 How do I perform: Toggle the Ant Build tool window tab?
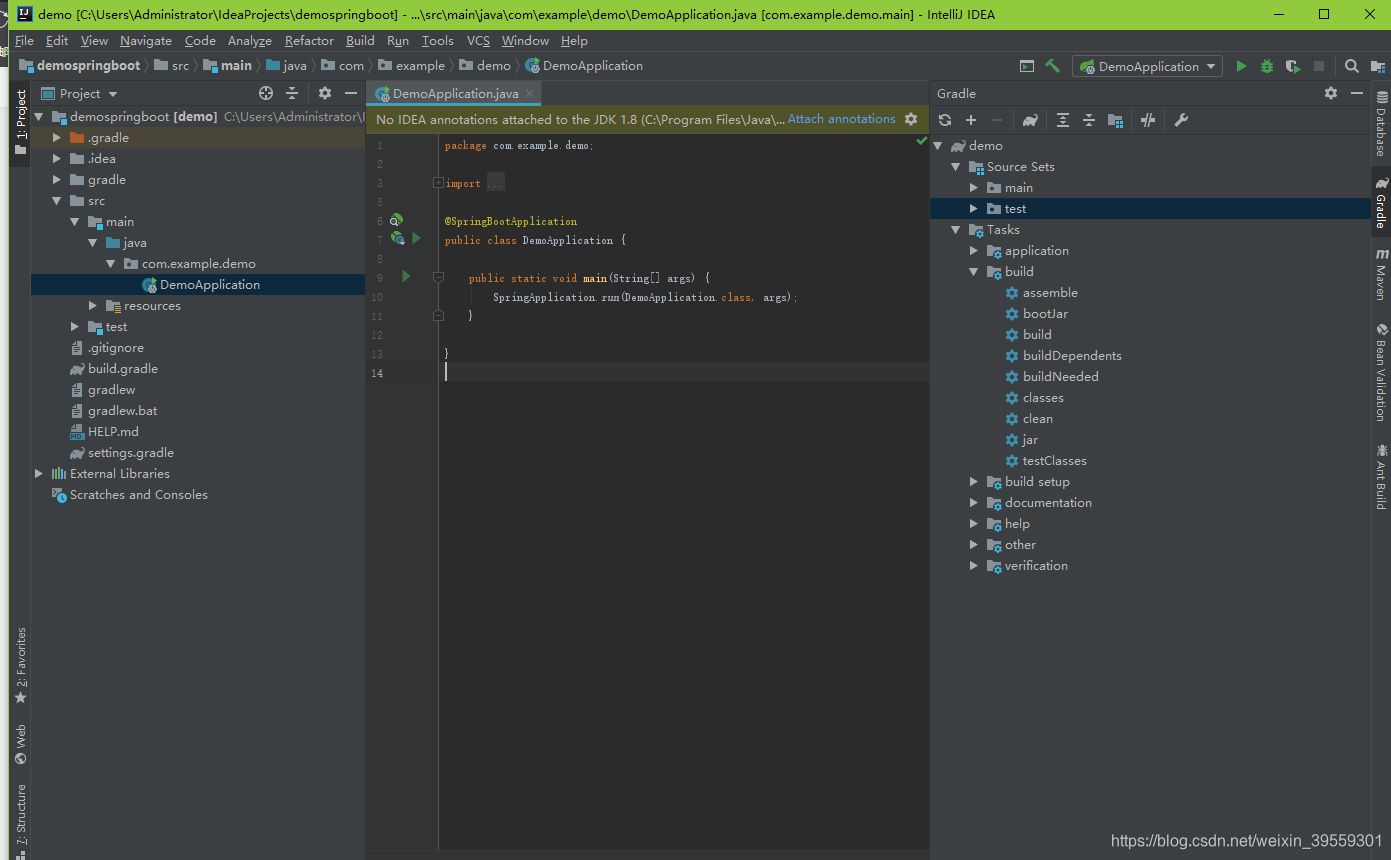coord(1381,477)
